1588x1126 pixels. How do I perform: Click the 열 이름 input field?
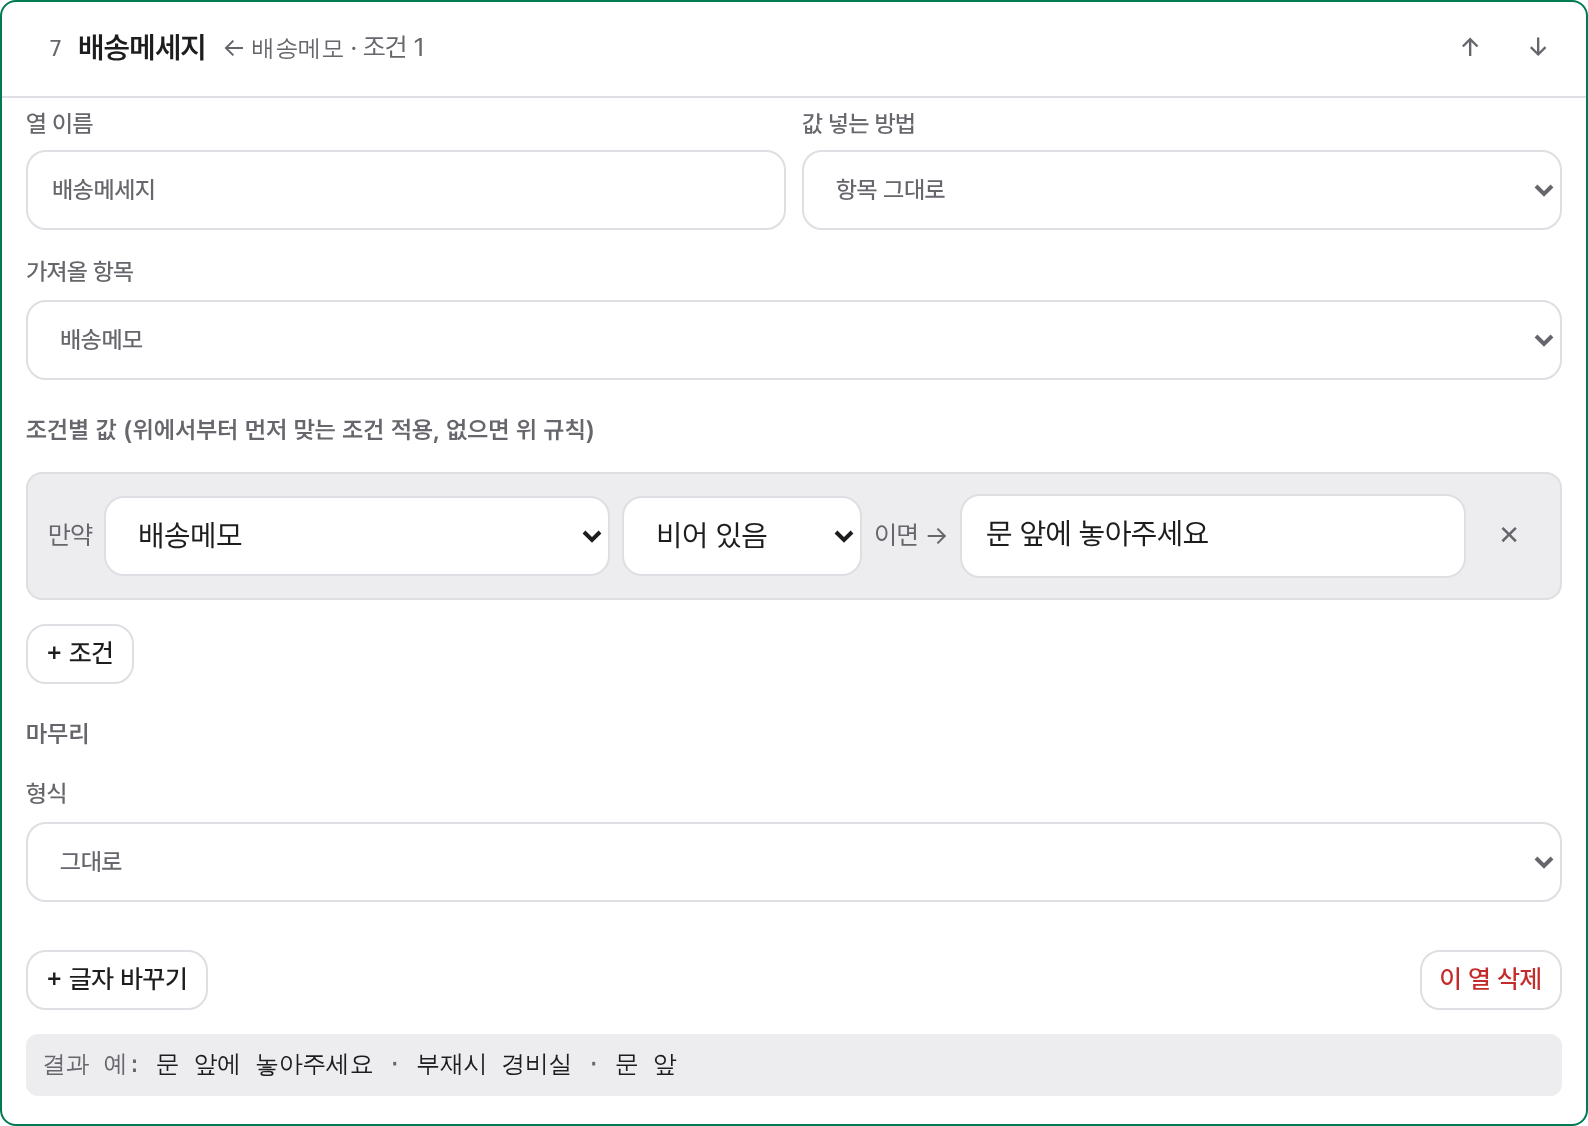coord(405,190)
